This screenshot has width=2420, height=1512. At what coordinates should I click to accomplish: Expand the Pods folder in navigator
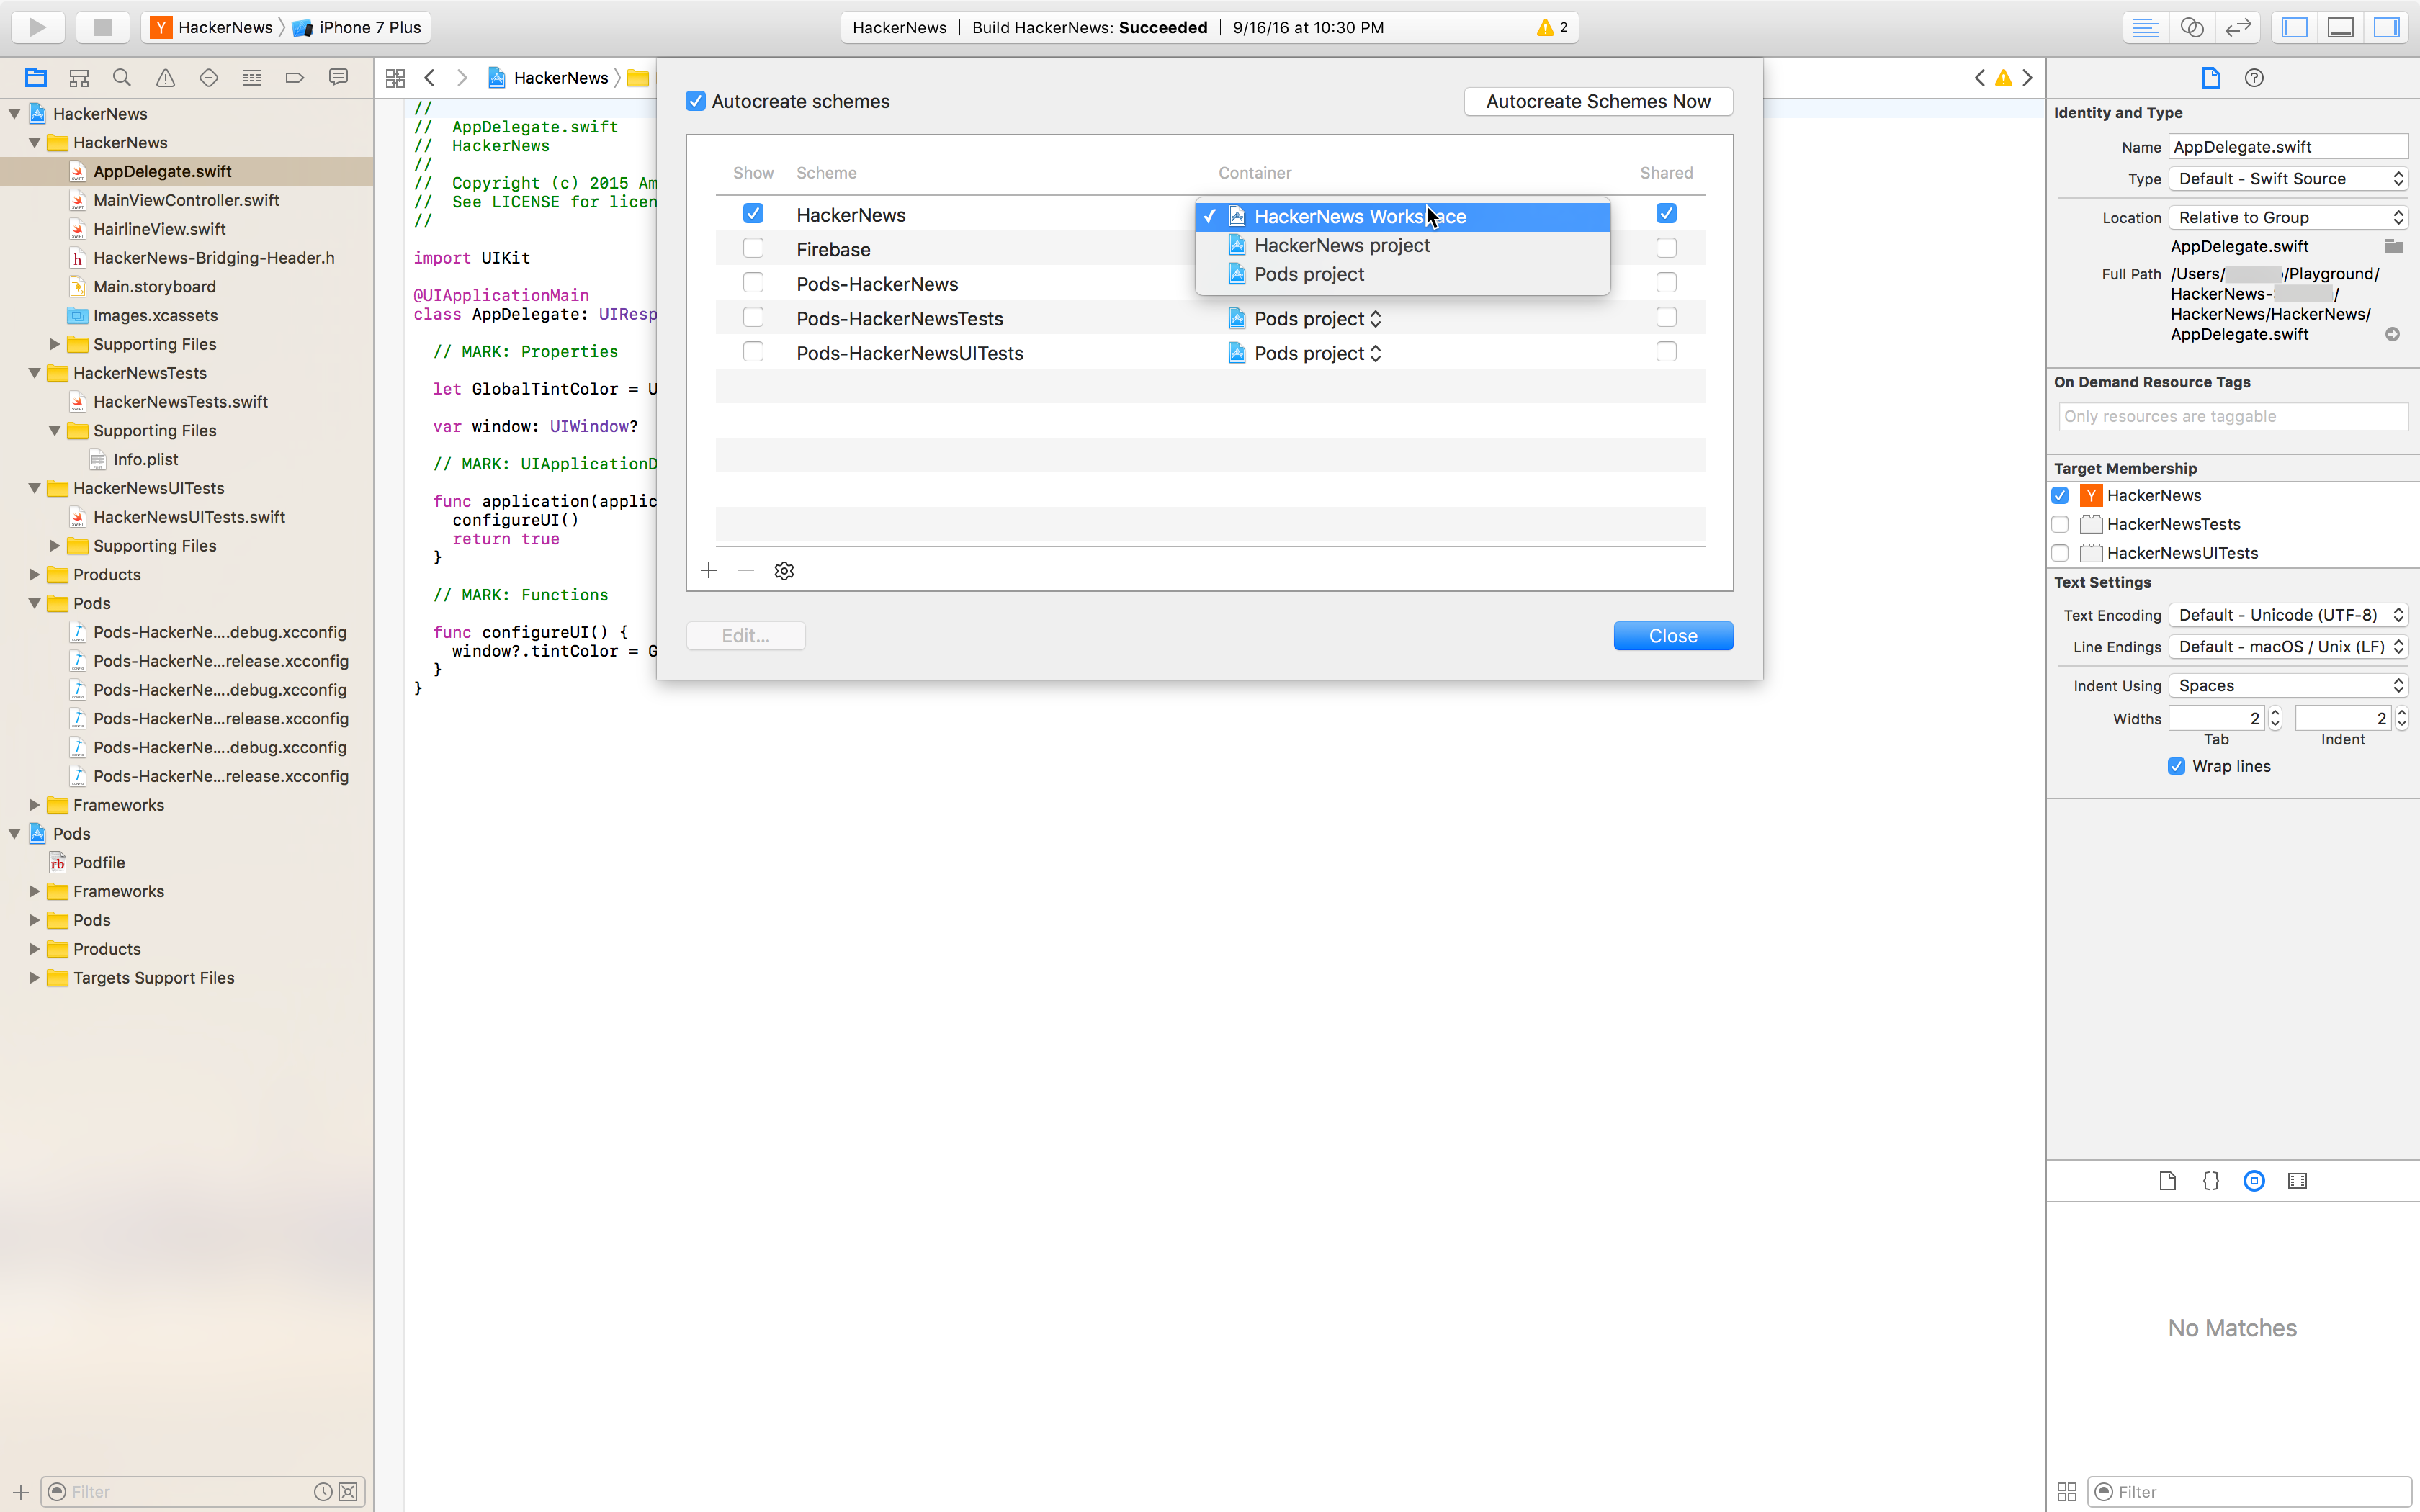(x=33, y=919)
